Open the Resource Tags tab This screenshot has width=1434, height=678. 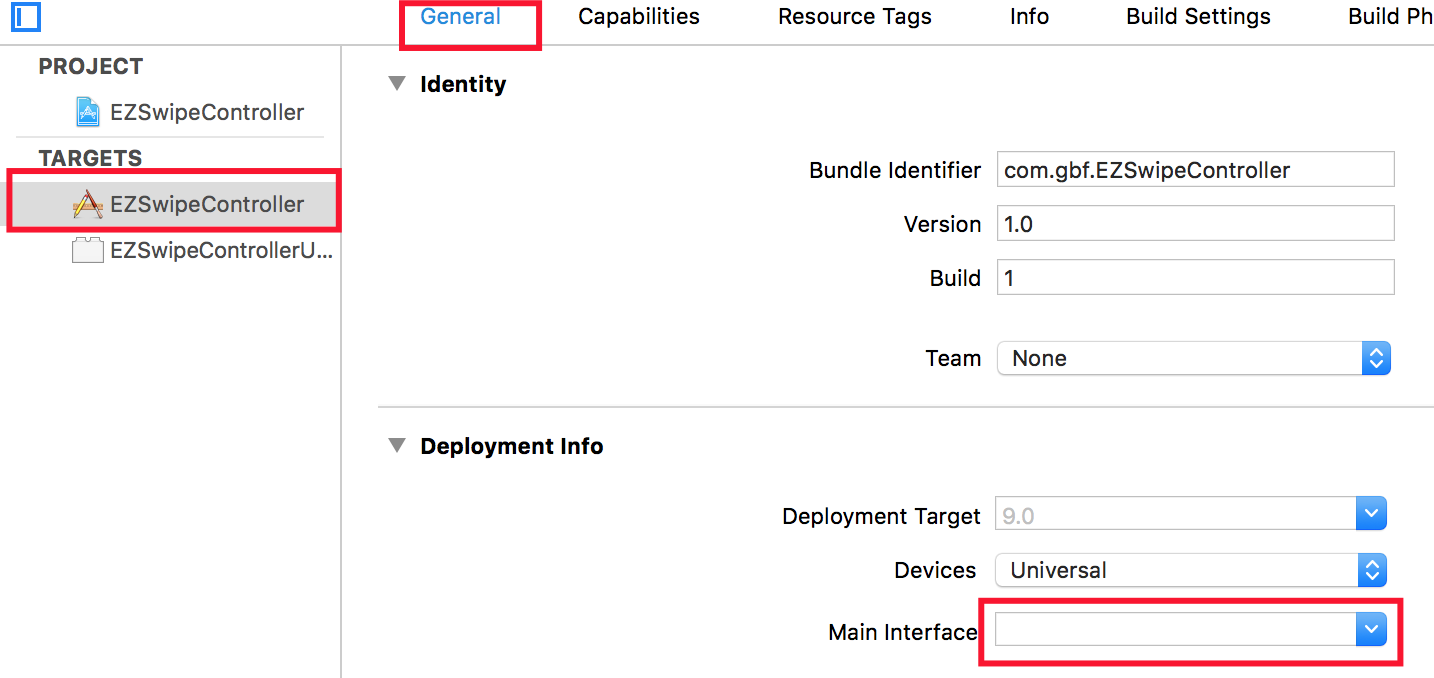click(855, 17)
